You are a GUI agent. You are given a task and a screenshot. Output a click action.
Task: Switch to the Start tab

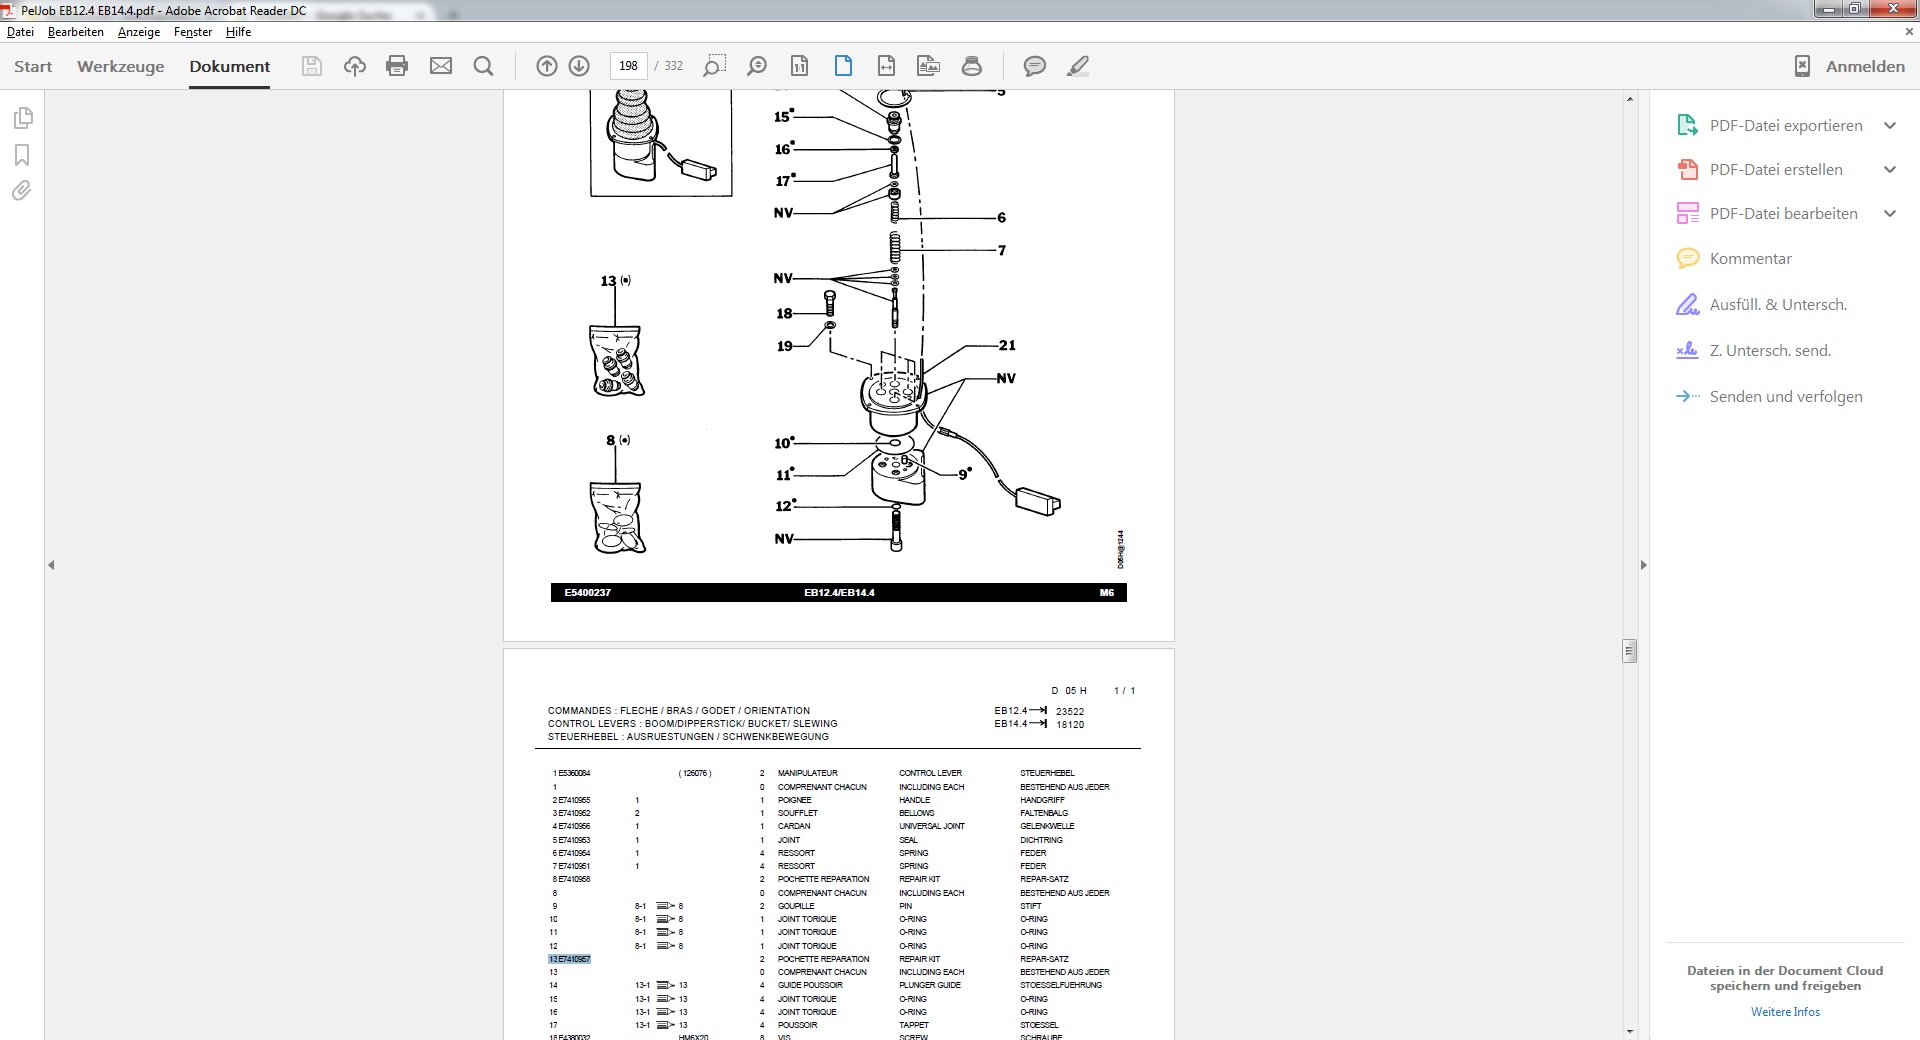[33, 66]
